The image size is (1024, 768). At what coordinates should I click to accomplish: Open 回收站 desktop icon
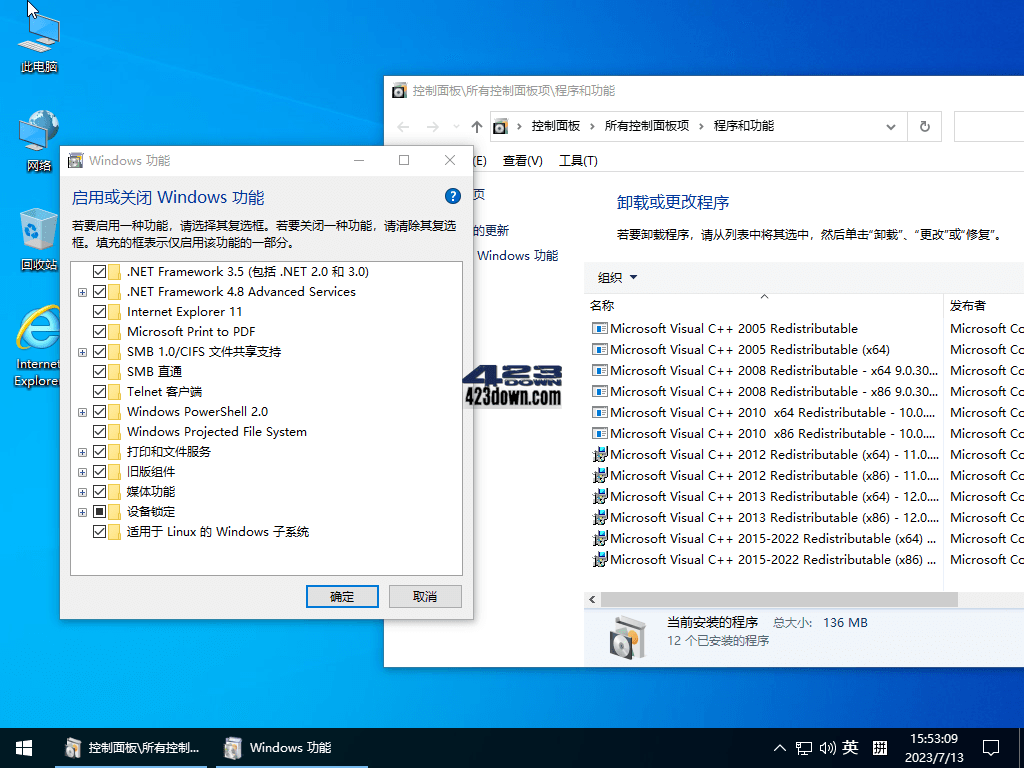pyautogui.click(x=38, y=228)
